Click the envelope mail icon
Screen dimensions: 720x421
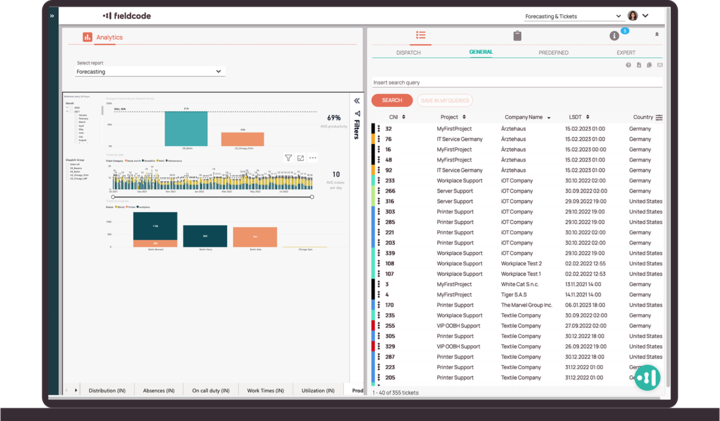coord(660,65)
